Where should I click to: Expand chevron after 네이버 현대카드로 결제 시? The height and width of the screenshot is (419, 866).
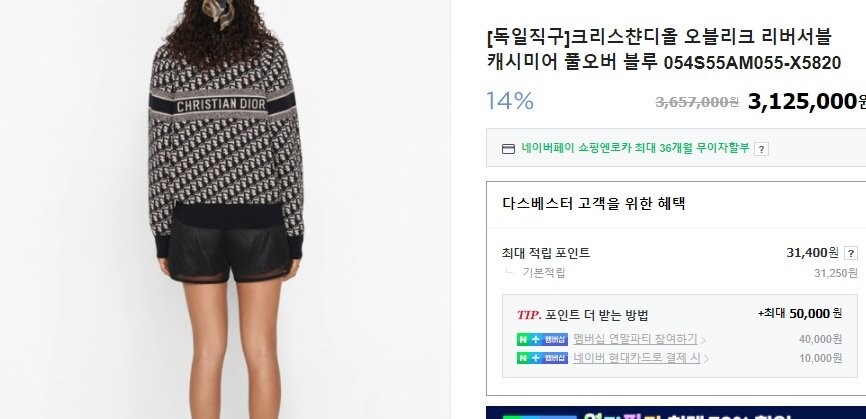[705, 359]
